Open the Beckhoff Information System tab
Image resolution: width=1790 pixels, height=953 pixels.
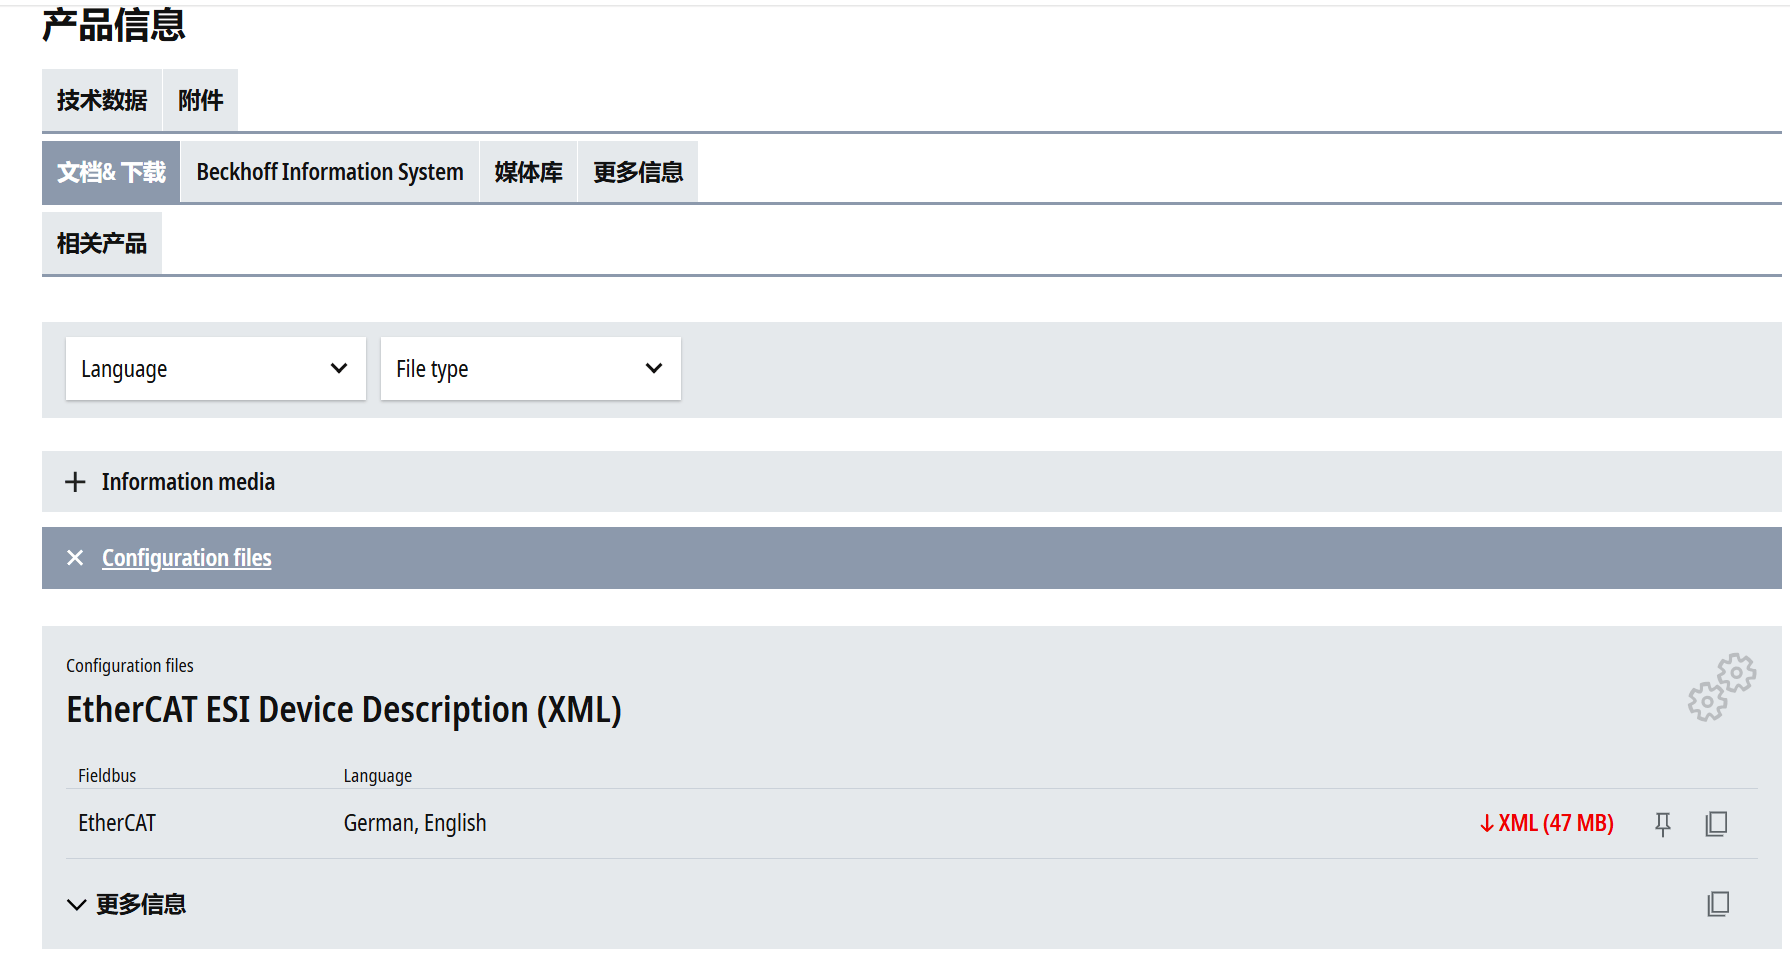coord(330,172)
